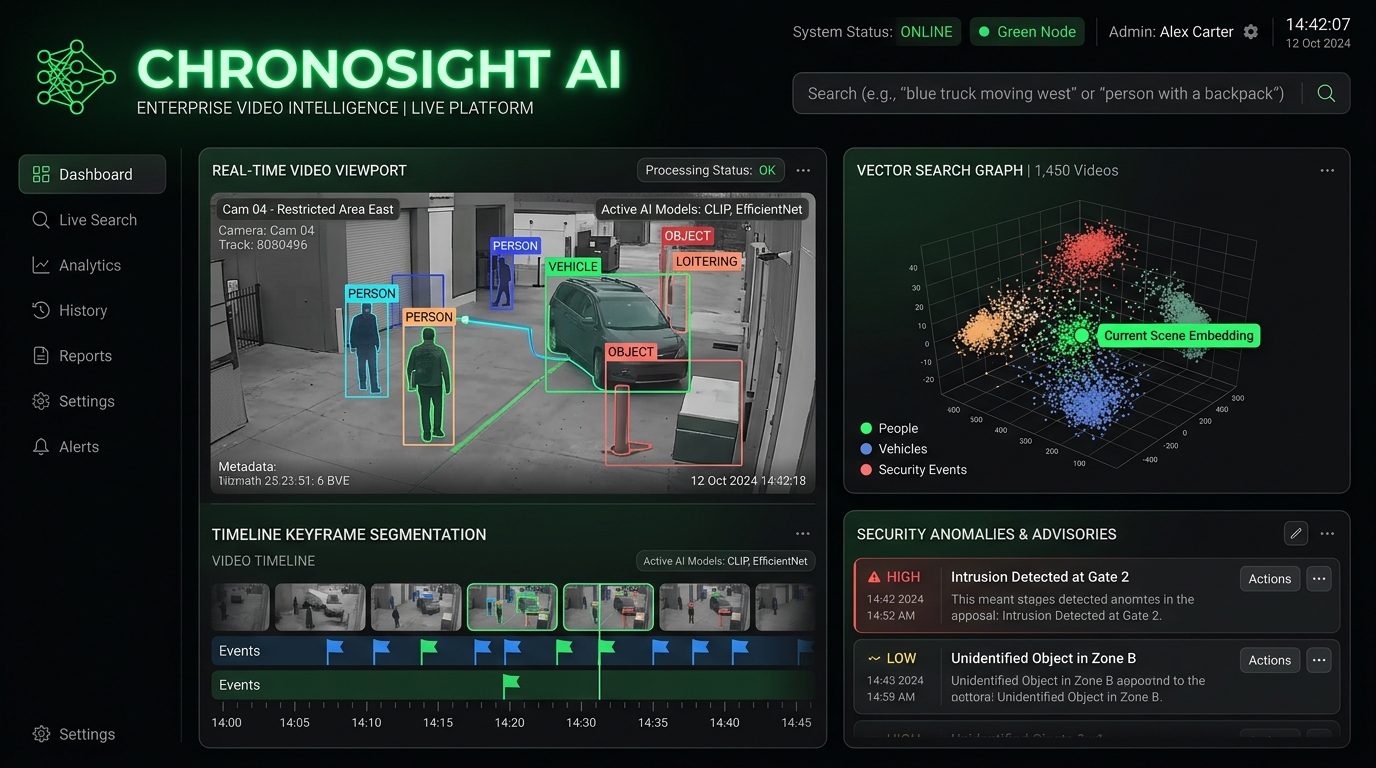
Task: Go to Dashboard in sidebar
Action: pyautogui.click(x=92, y=174)
